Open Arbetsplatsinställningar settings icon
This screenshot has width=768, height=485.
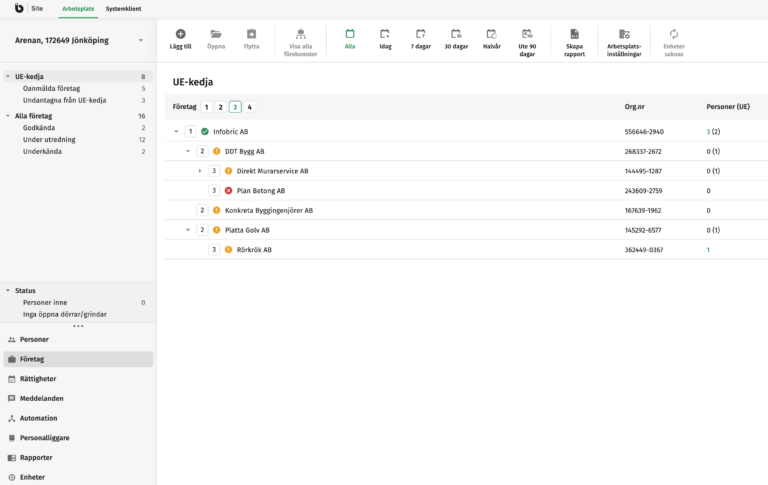tap(624, 34)
